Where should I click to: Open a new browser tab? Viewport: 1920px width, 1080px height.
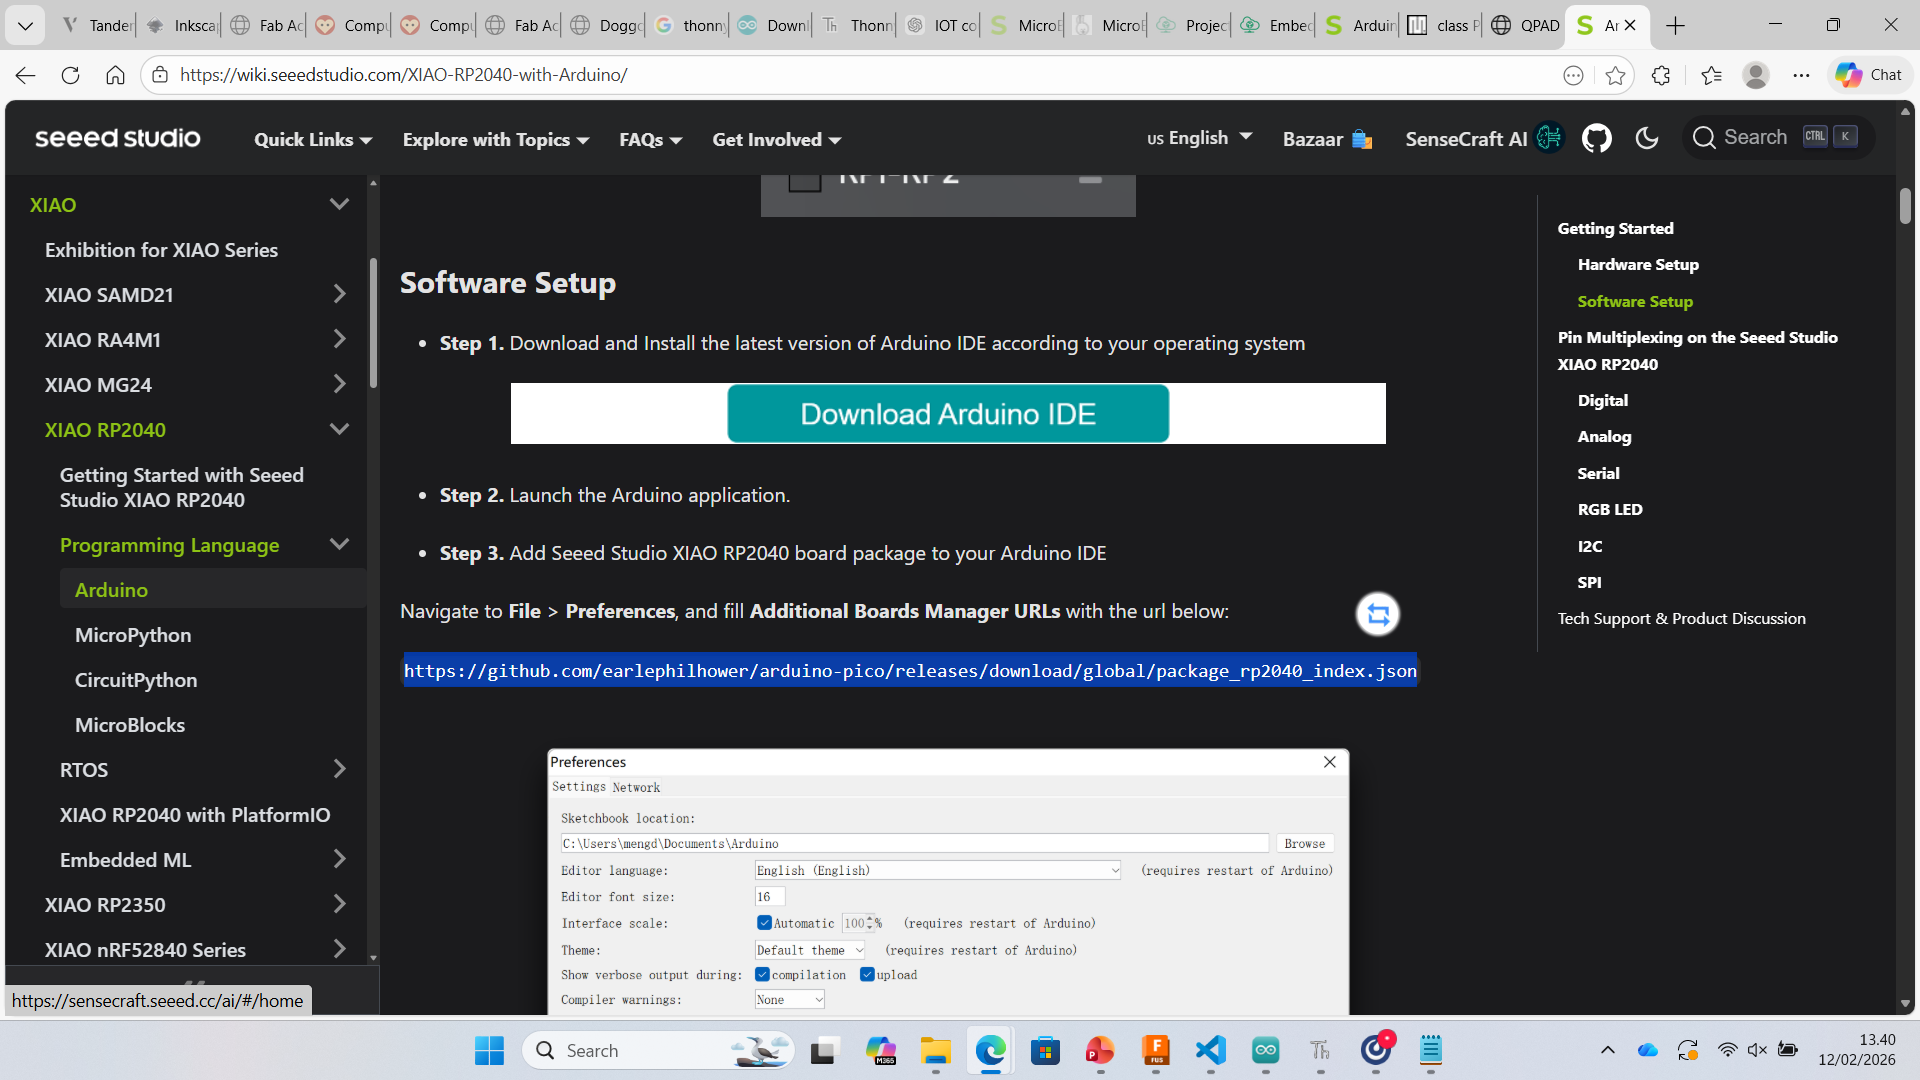pos(1676,25)
